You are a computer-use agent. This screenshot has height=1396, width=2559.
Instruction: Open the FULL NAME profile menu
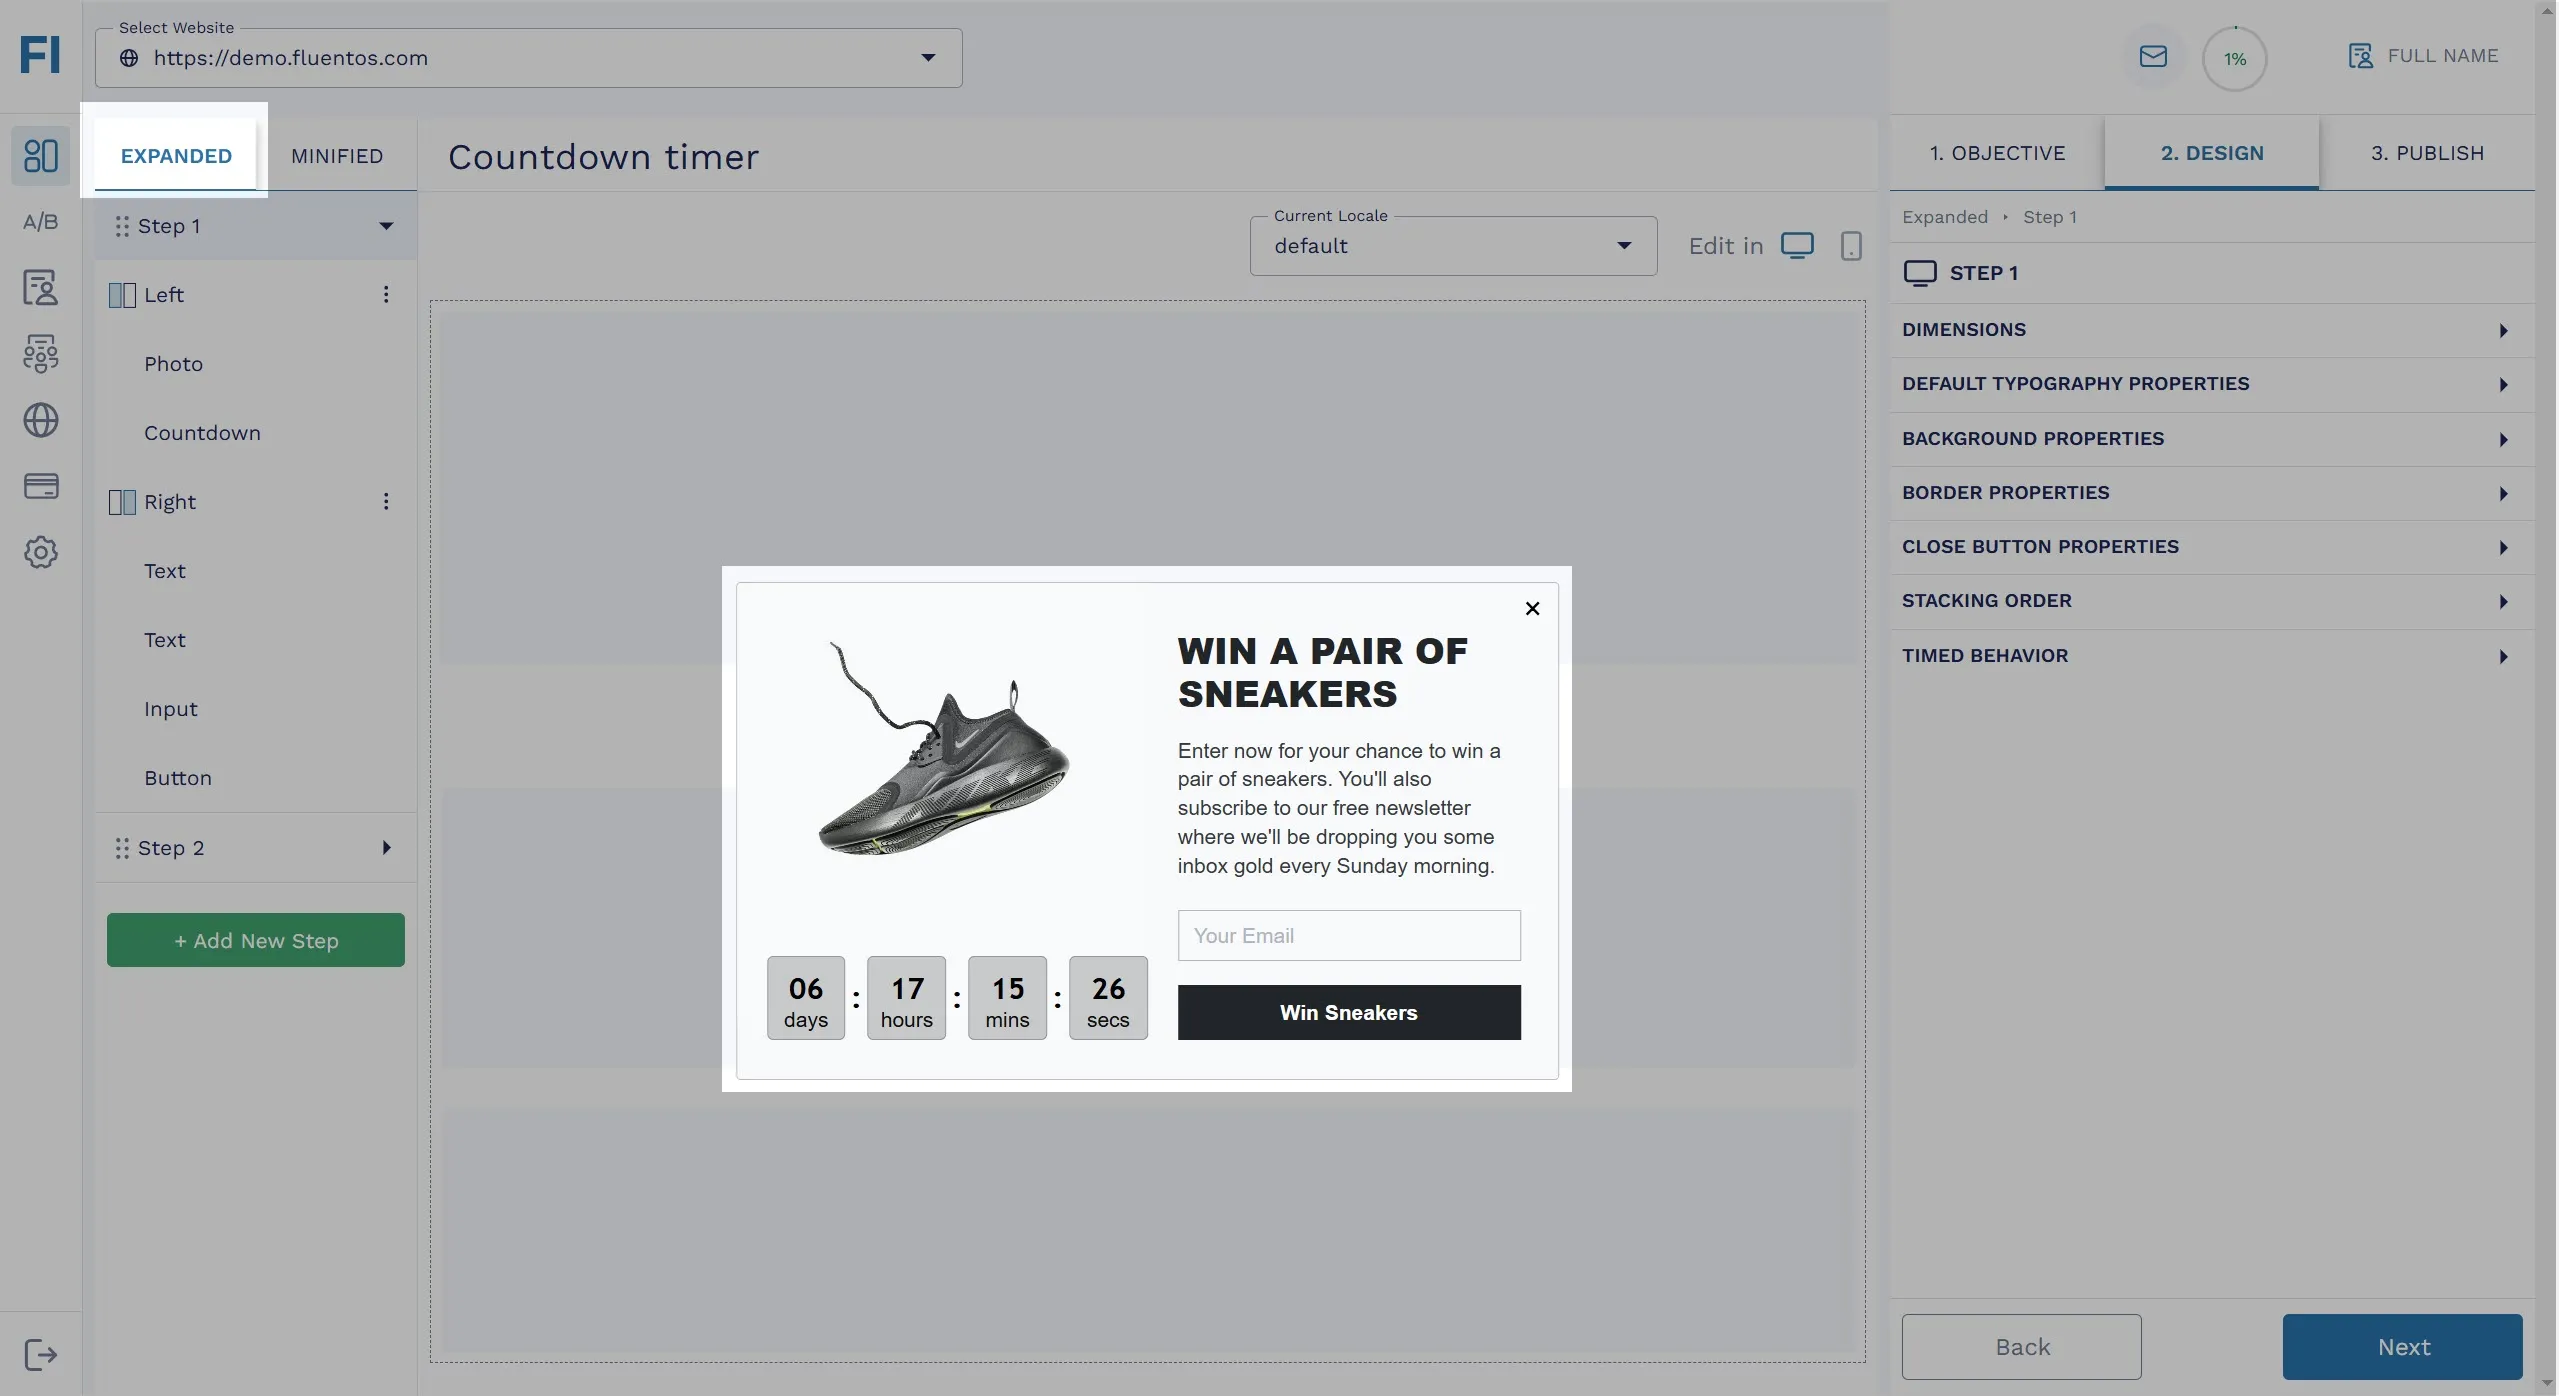pyautogui.click(x=2423, y=56)
